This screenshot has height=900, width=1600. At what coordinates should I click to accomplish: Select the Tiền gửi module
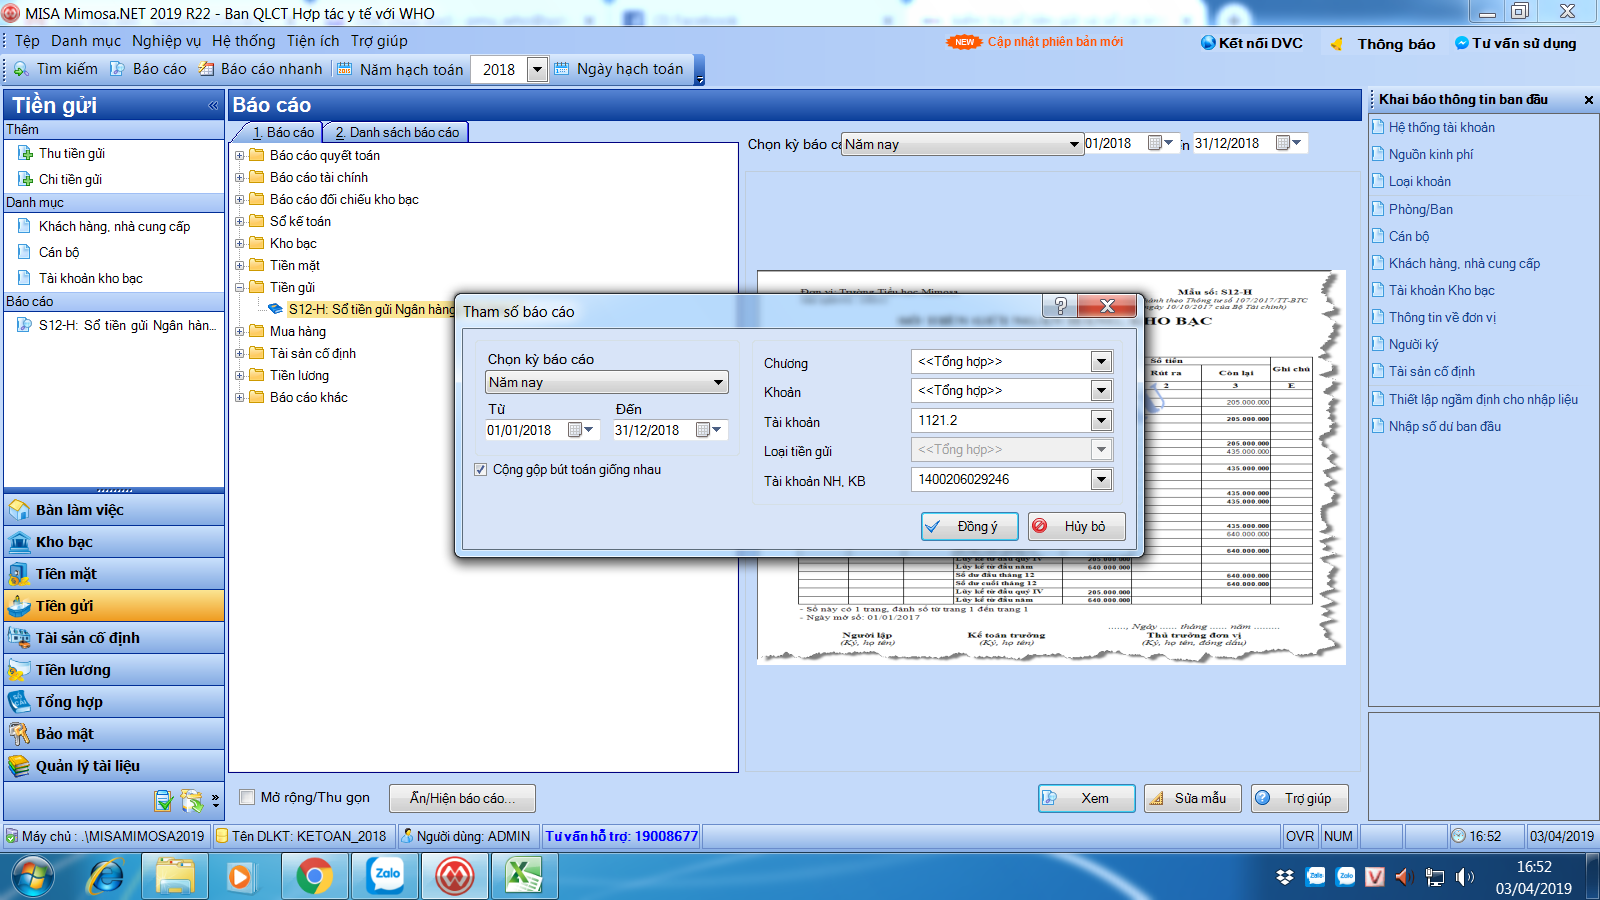(x=114, y=606)
